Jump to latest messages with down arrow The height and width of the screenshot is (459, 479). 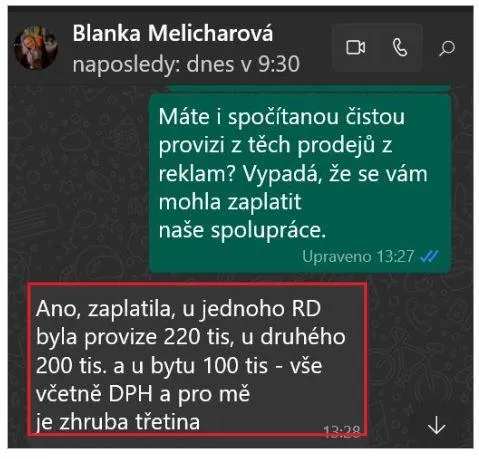click(x=437, y=426)
